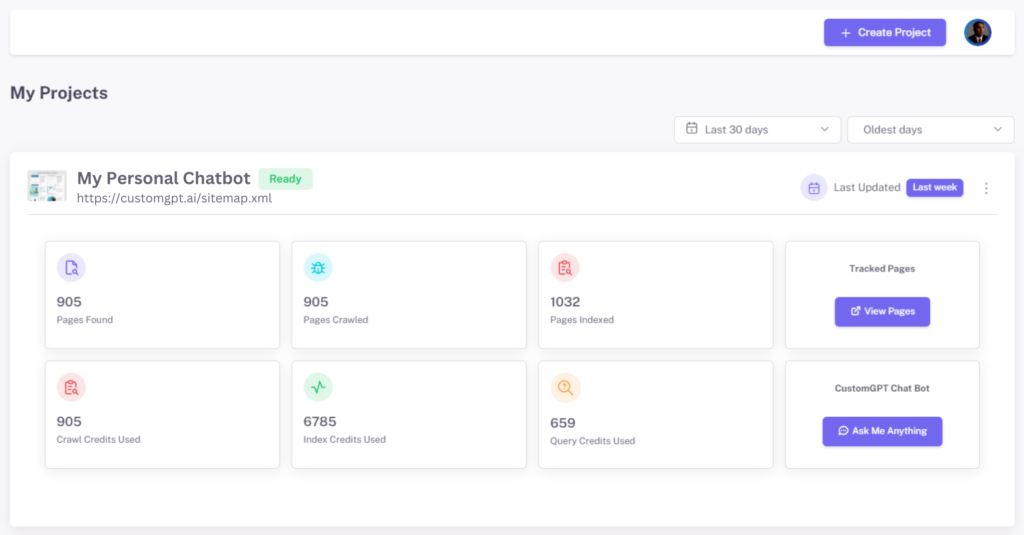Screen dimensions: 1024x535
Task: Open the three-dot project options menu
Action: click(986, 188)
